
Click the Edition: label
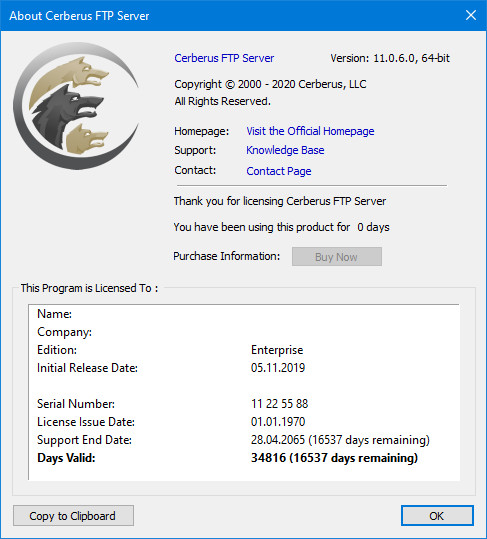(57, 350)
